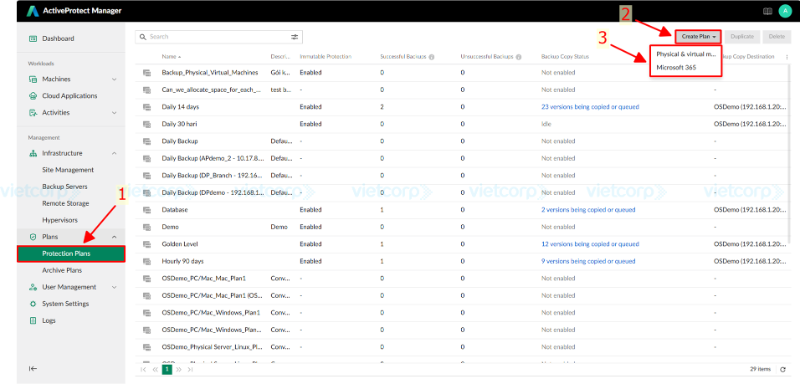This screenshot has width=800, height=384.
Task: Collapse the sidebar with arrow icon
Action: tap(33, 369)
